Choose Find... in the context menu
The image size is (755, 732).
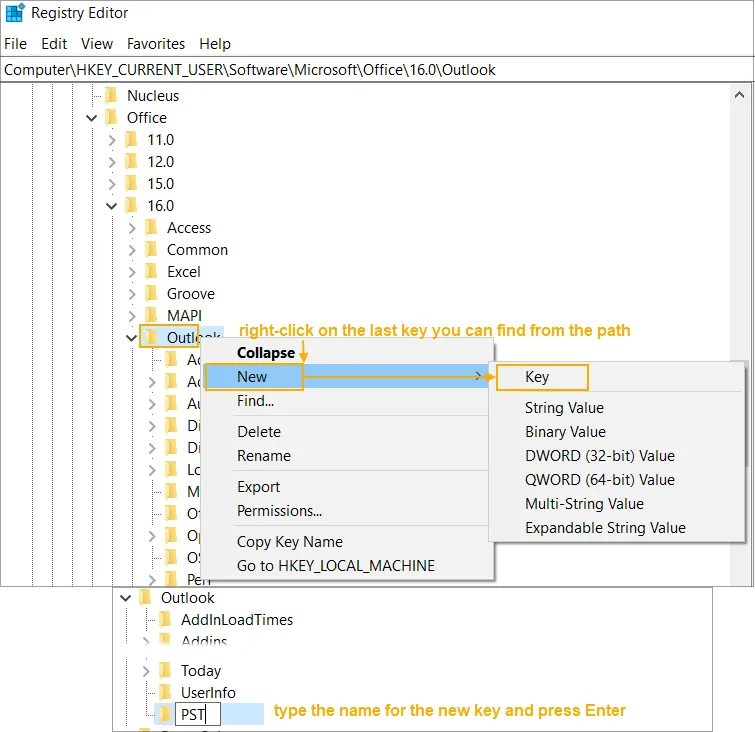(349, 401)
